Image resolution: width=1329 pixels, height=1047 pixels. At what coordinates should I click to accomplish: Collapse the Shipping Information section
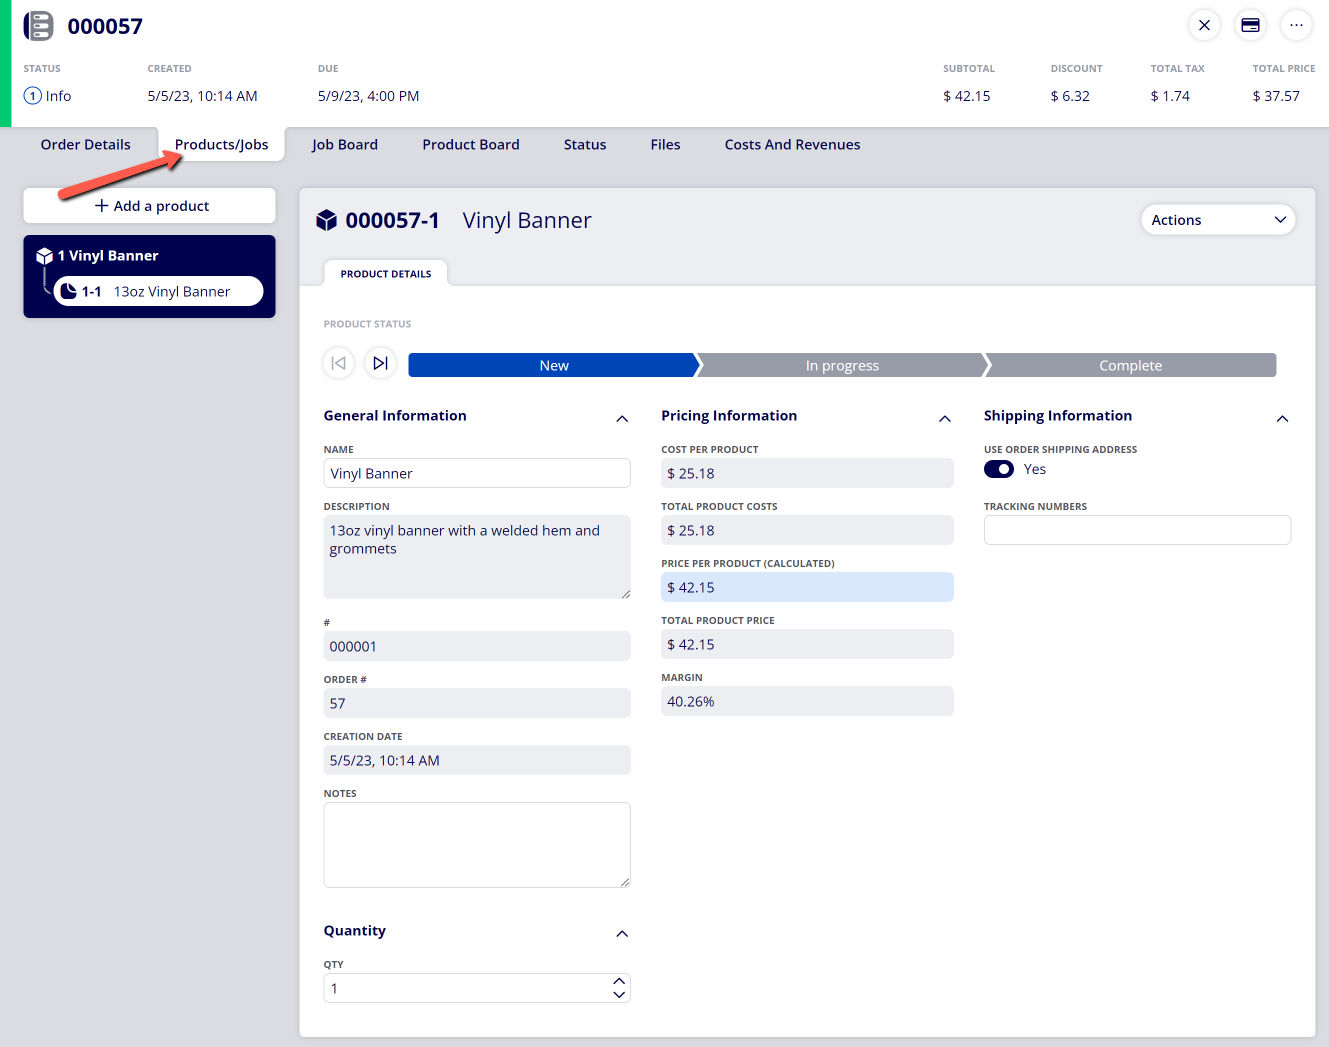pyautogui.click(x=1282, y=419)
